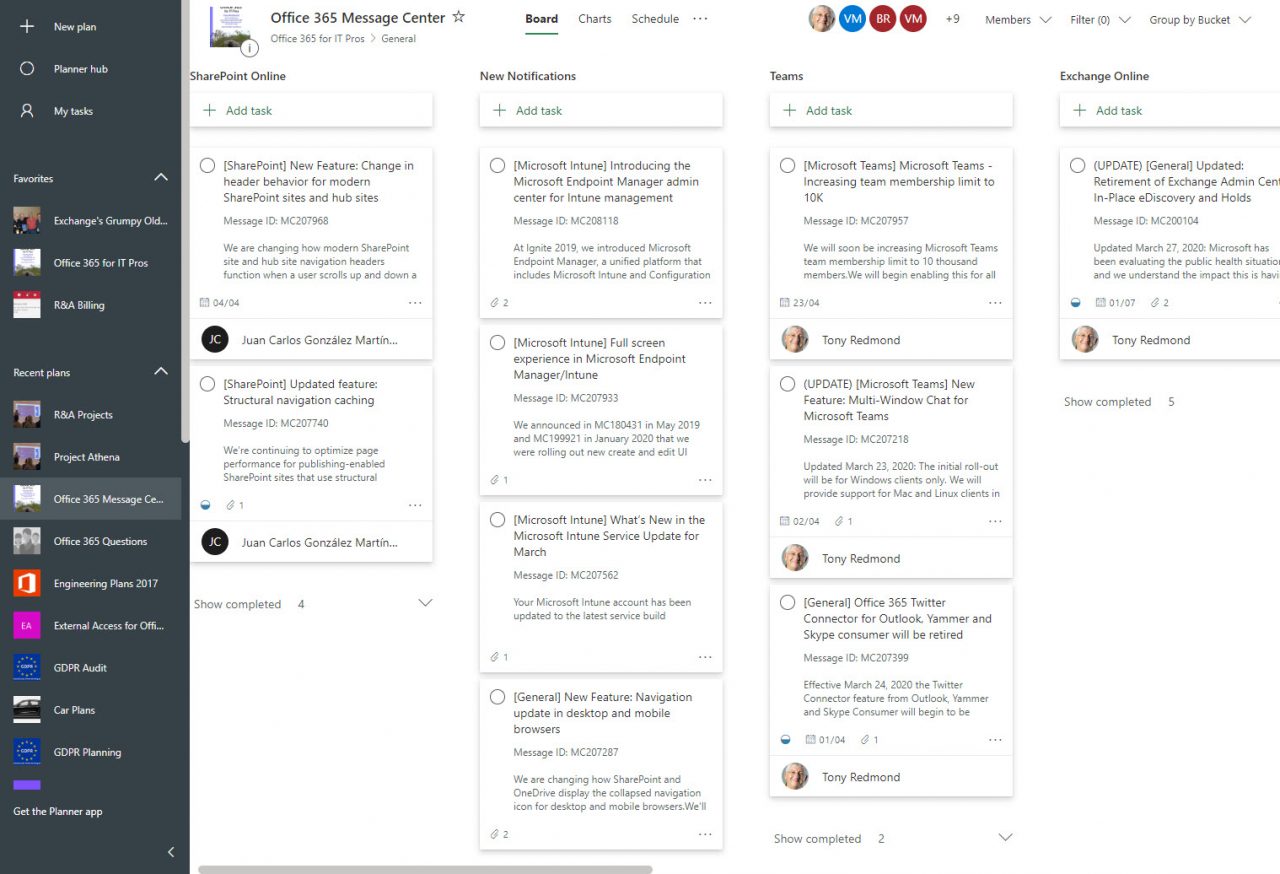Open GDPR Audit recent plan

tap(90, 668)
